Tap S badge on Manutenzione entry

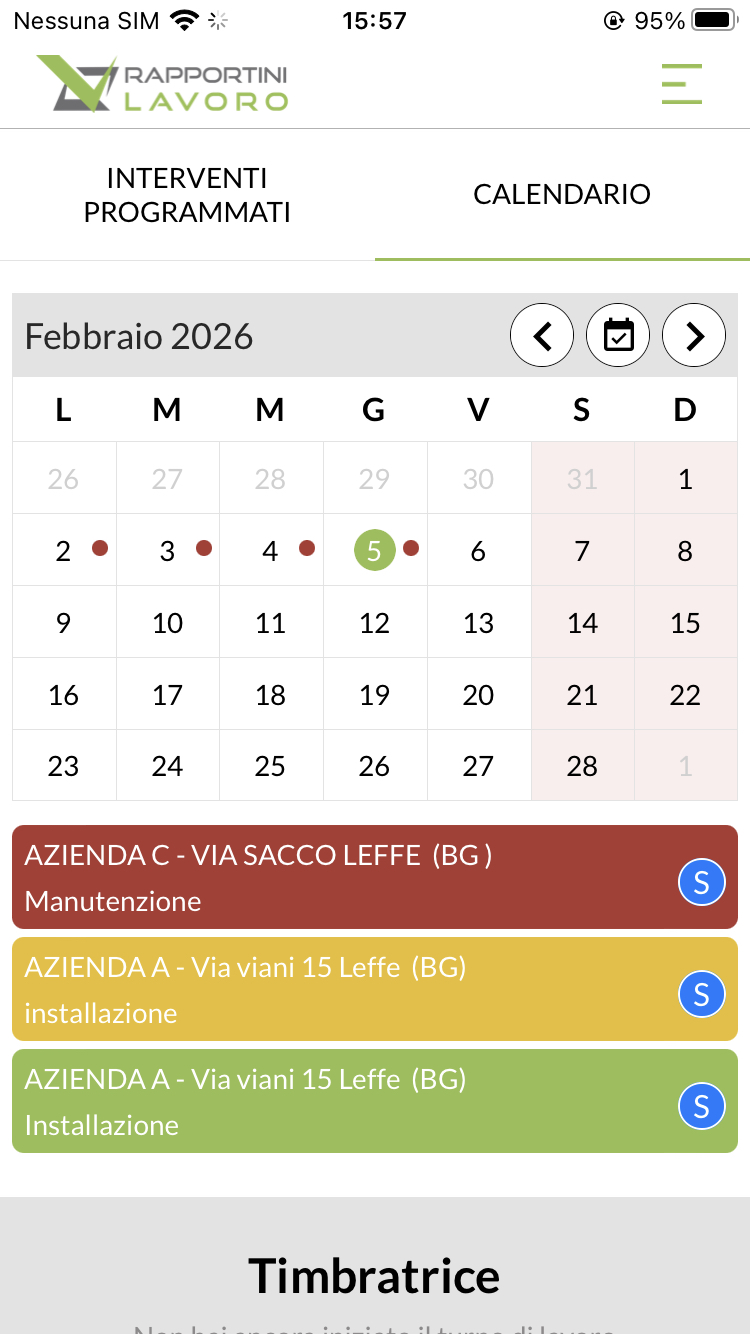701,882
